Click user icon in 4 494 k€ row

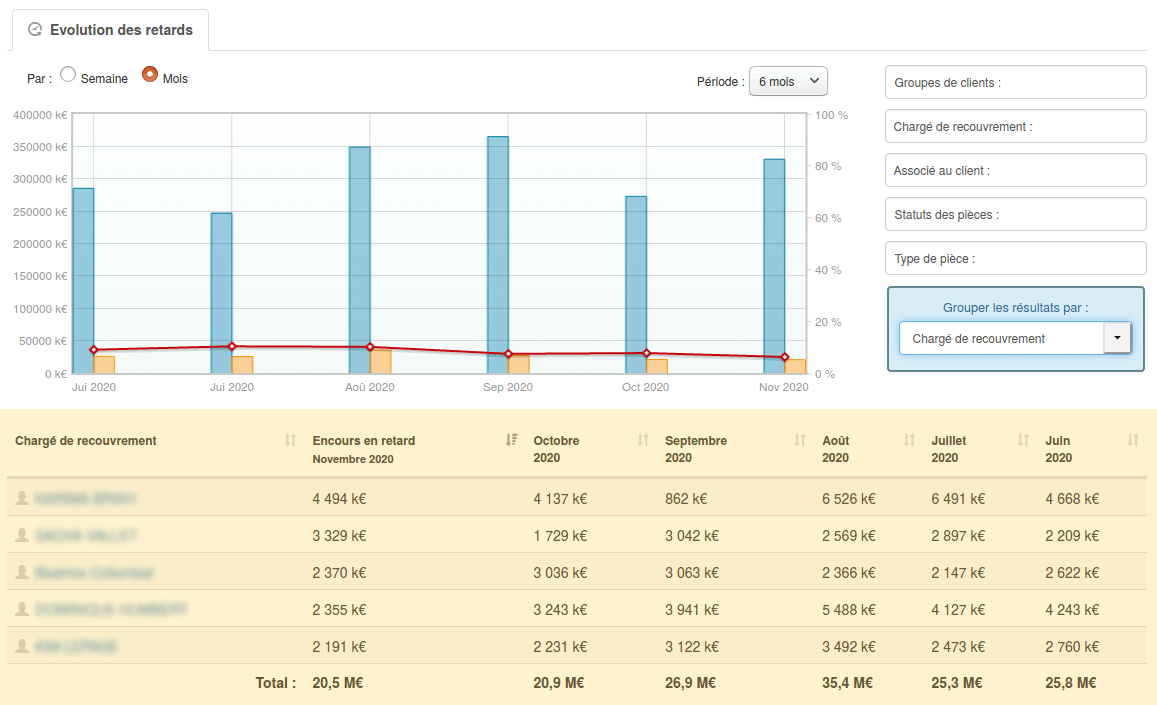point(22,498)
